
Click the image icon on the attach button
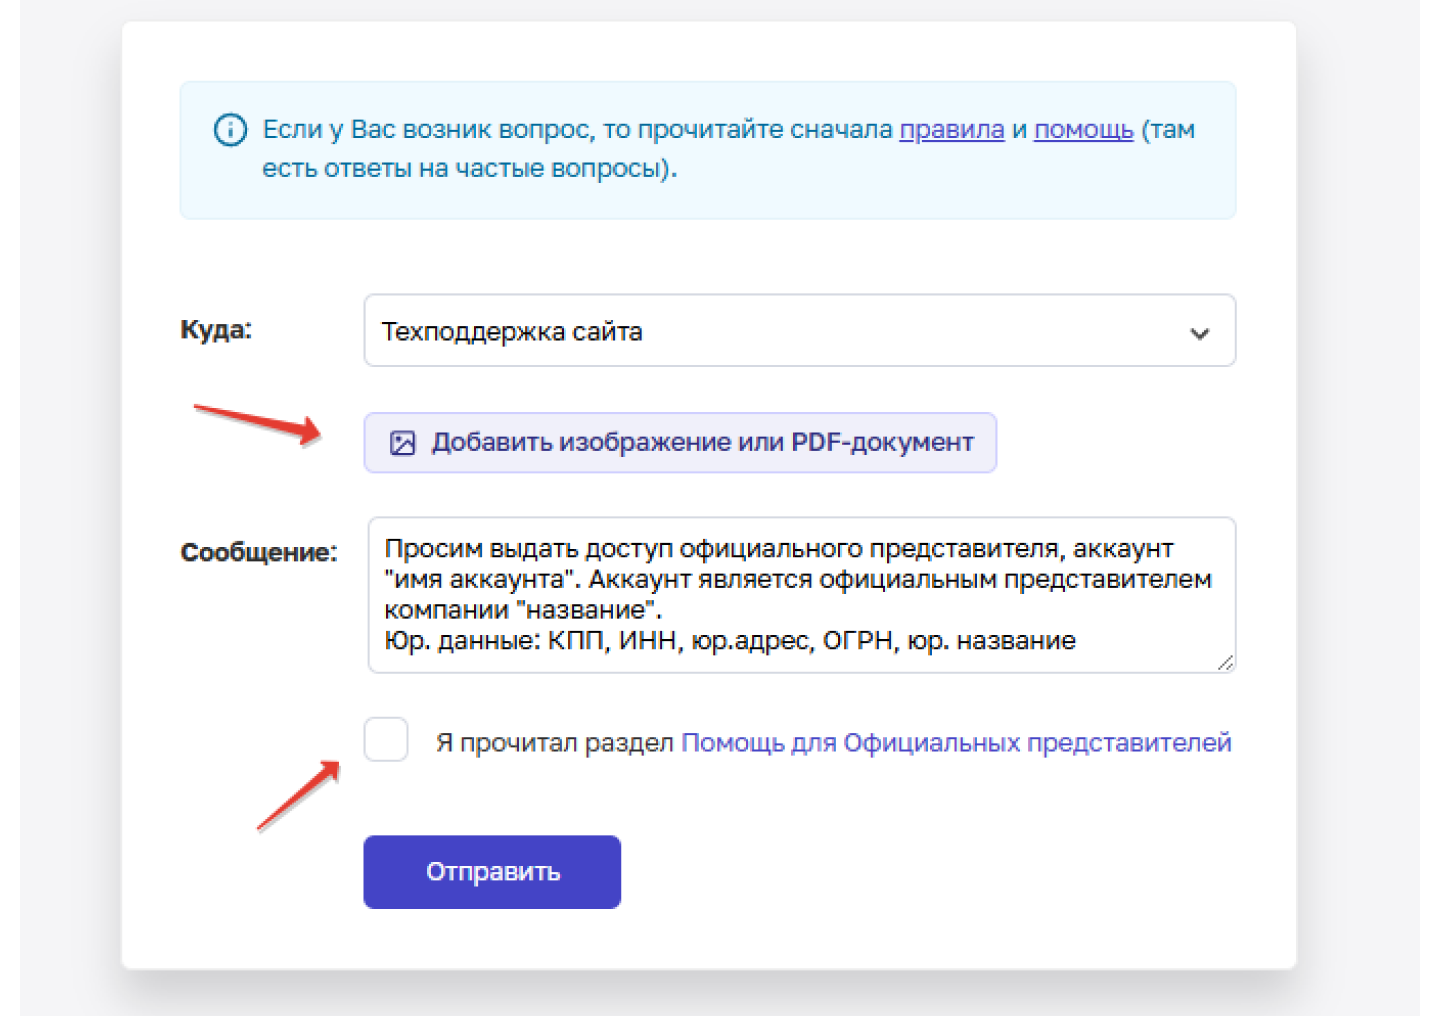pyautogui.click(x=402, y=443)
